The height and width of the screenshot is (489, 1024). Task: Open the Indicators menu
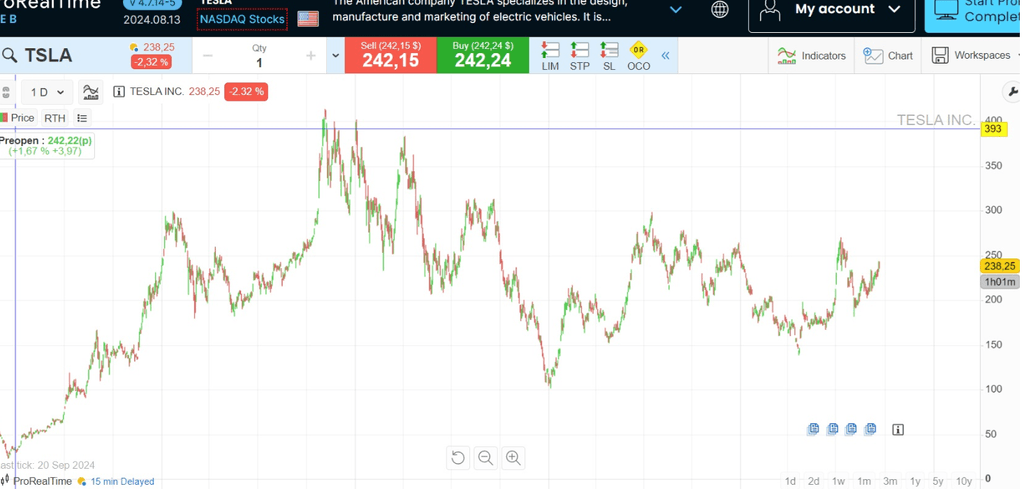(812, 56)
